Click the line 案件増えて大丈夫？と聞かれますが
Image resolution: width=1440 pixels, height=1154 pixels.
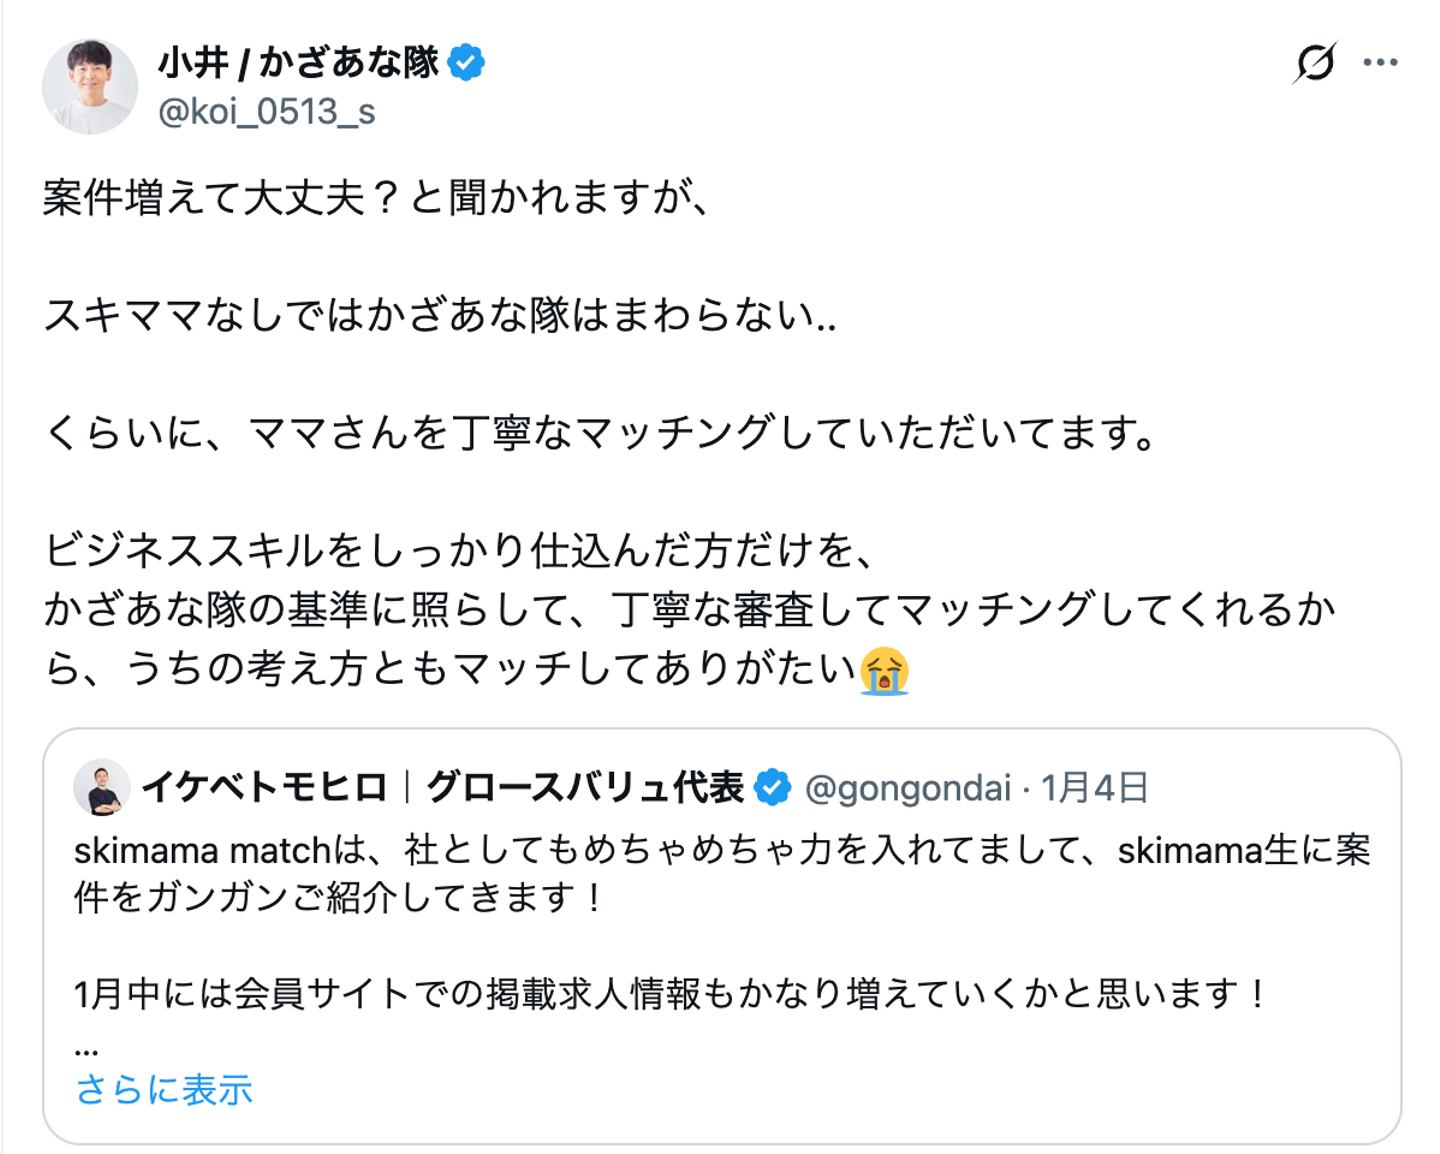point(376,198)
